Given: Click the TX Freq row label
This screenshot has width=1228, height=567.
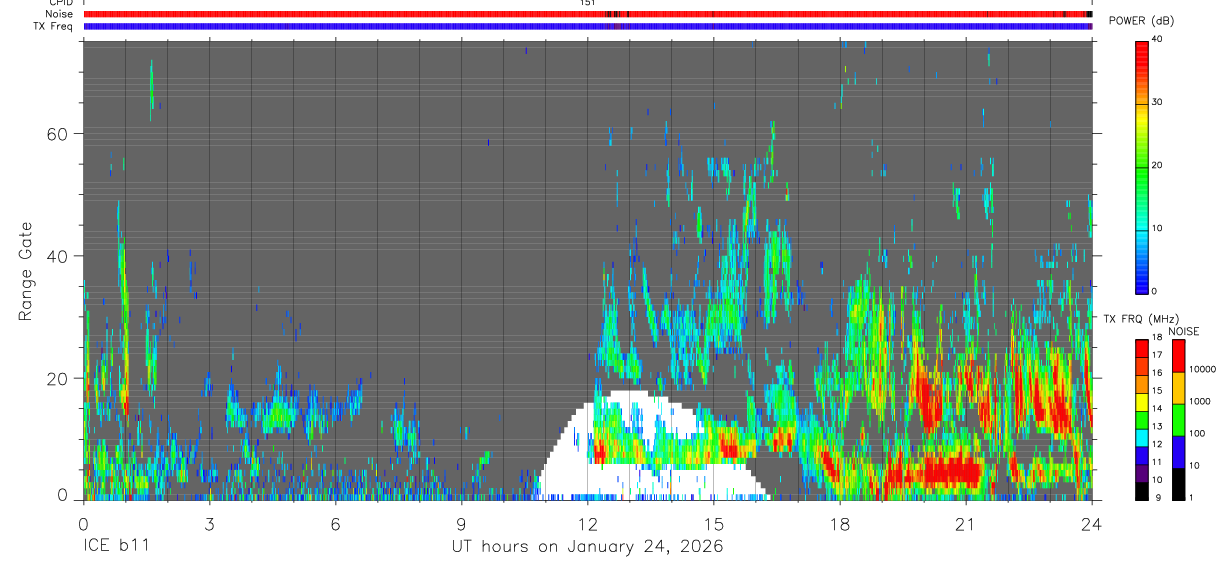Looking at the screenshot, I should point(53,26).
